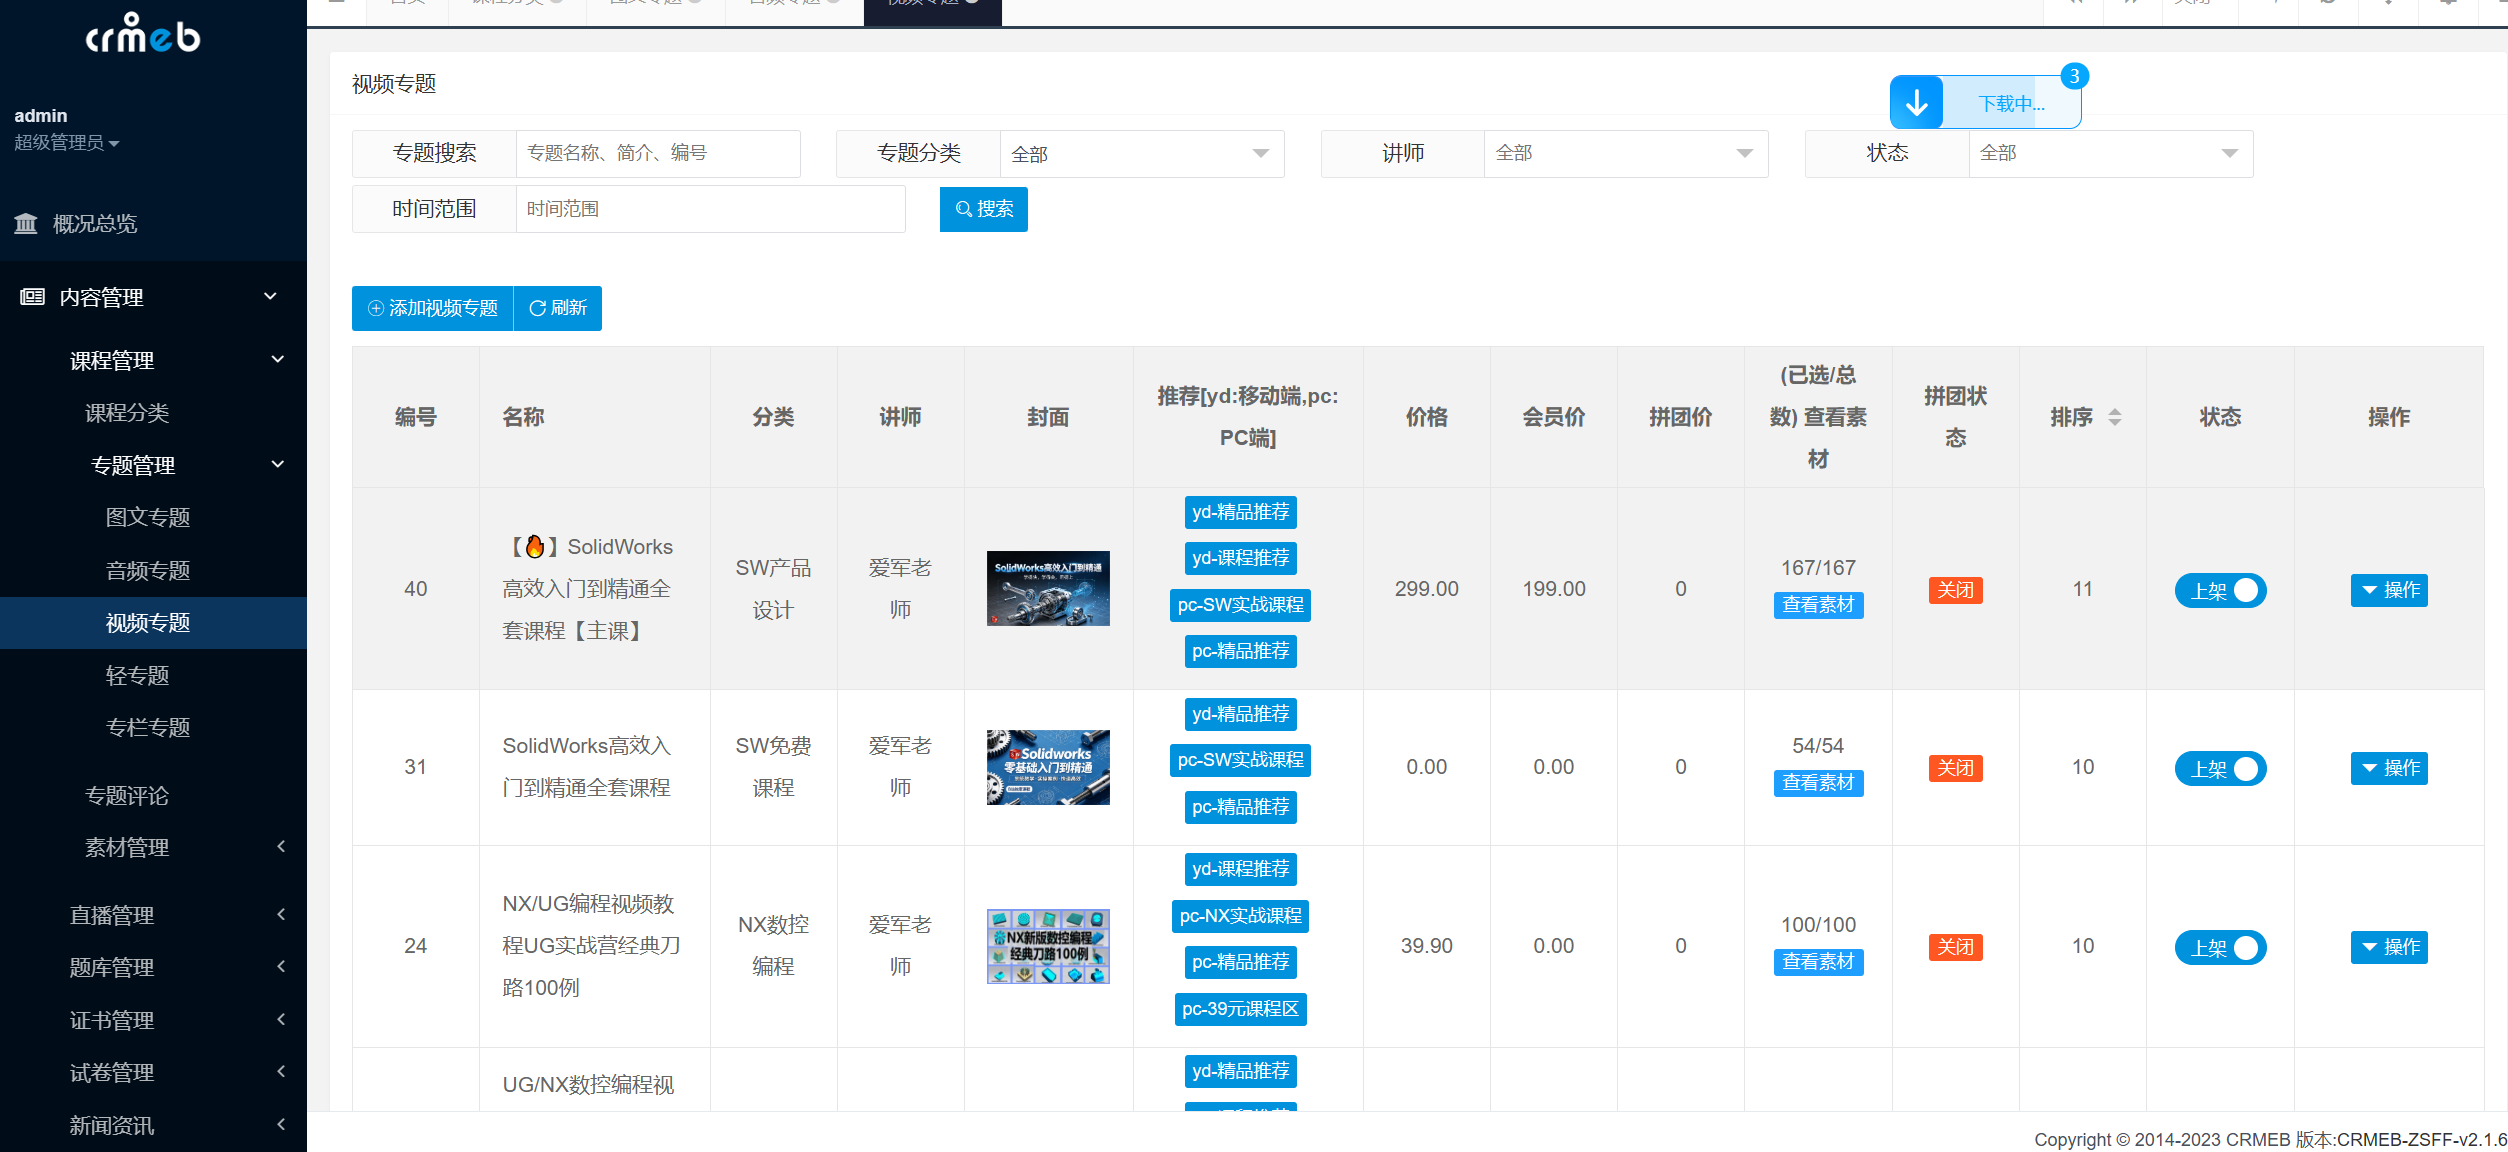The height and width of the screenshot is (1152, 2508).
Task: Open 专栏专题 in sidebar
Action: click(x=148, y=727)
